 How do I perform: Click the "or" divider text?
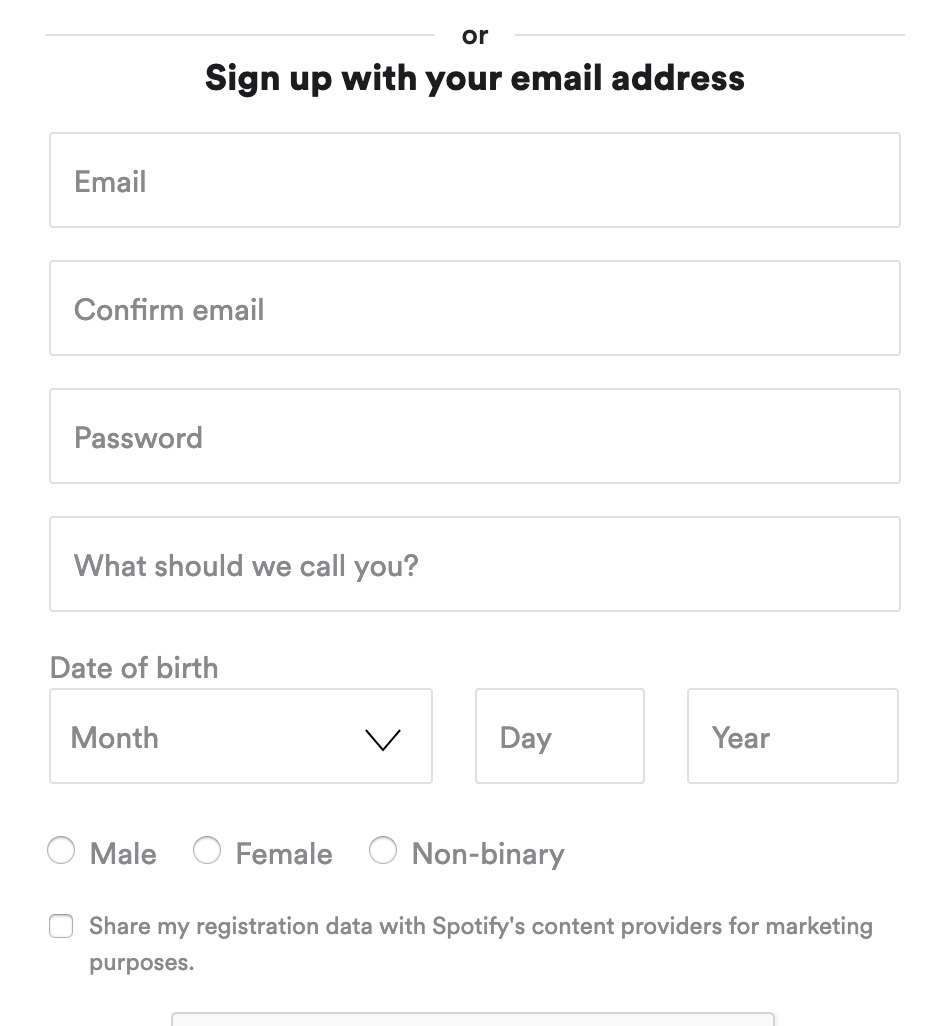click(475, 33)
